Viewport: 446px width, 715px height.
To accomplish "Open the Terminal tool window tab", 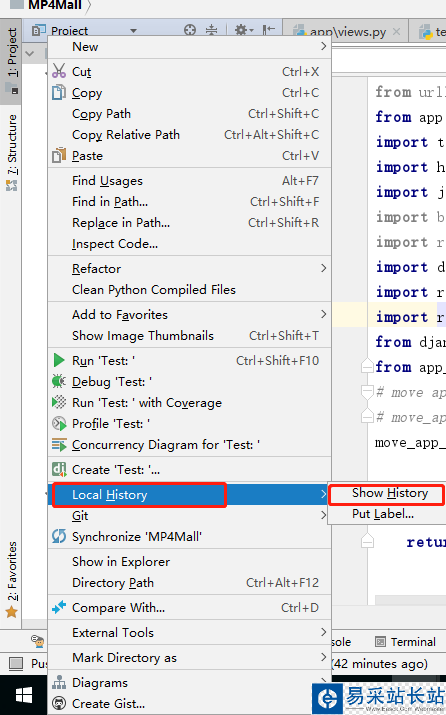I will (x=405, y=642).
